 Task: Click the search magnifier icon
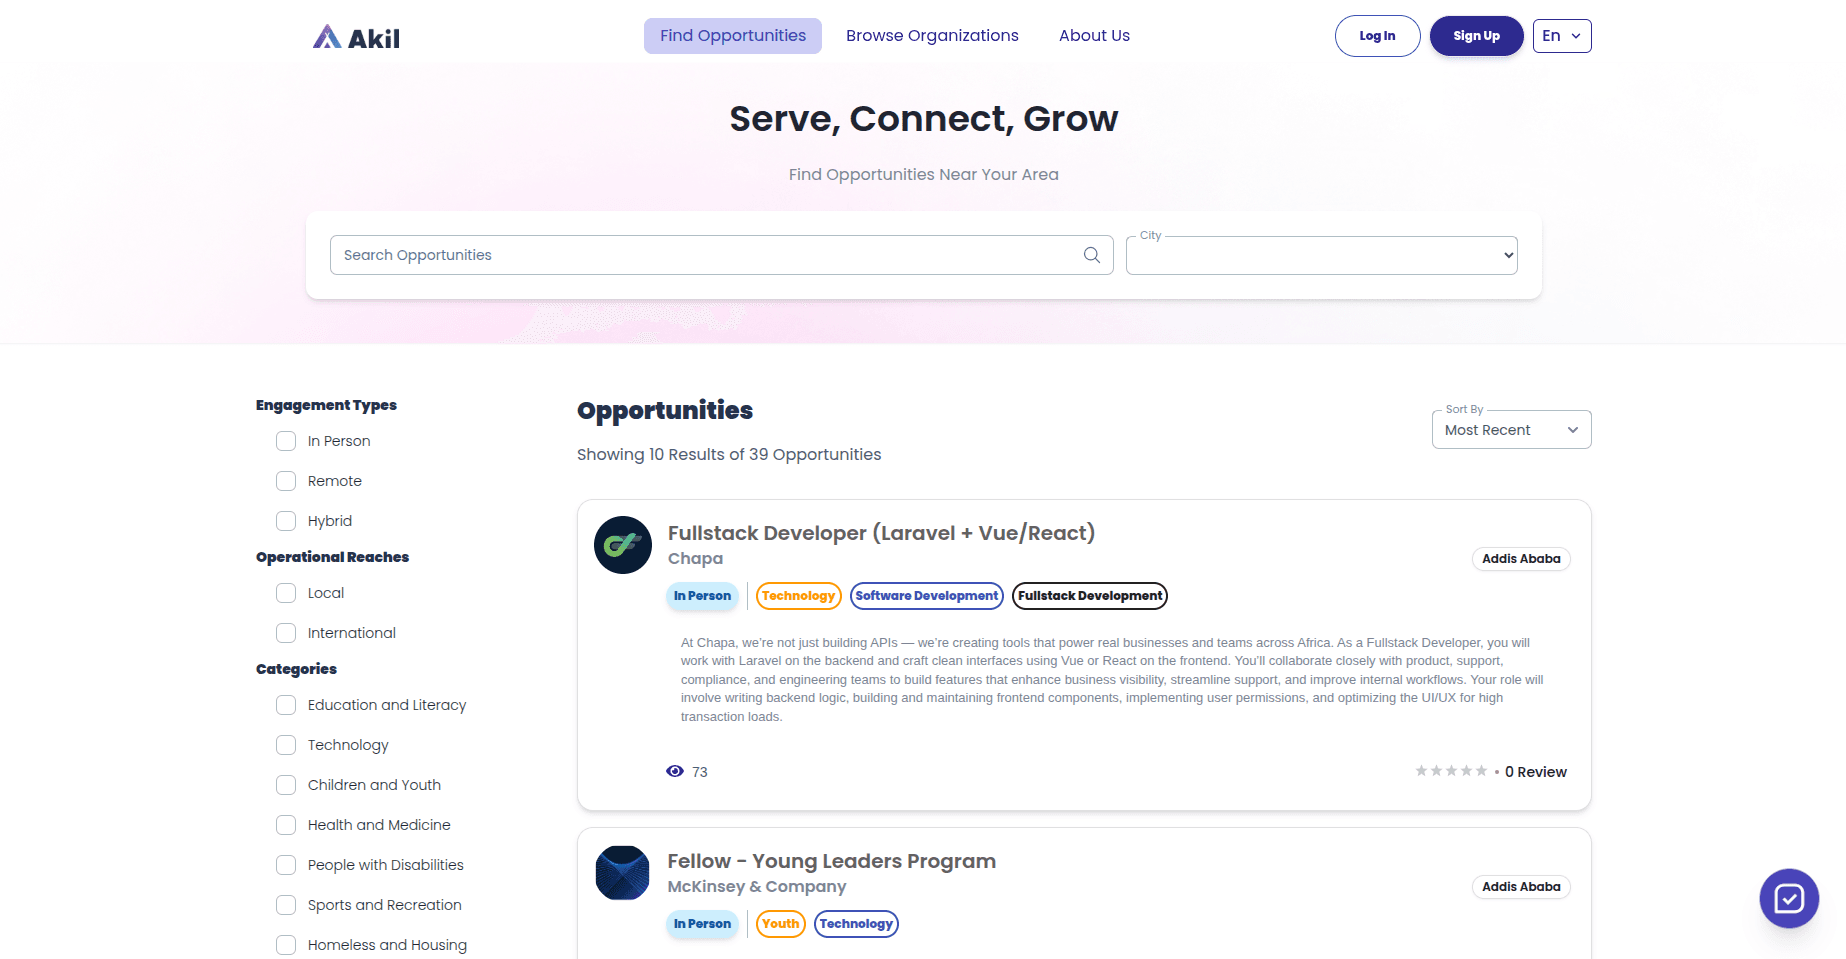pos(1092,255)
